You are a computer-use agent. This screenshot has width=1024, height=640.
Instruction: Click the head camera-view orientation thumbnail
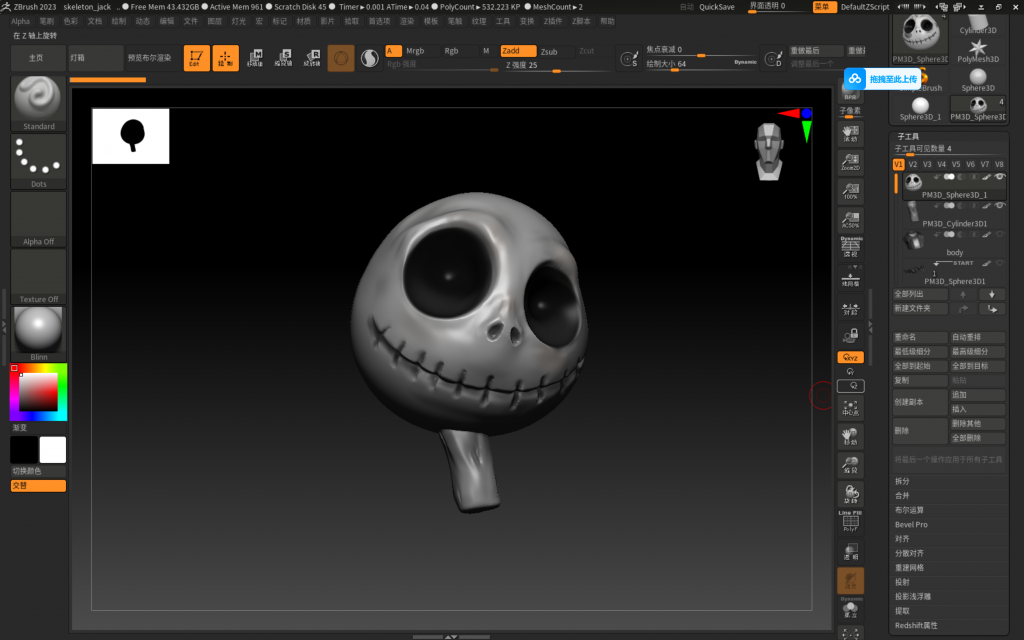(769, 152)
